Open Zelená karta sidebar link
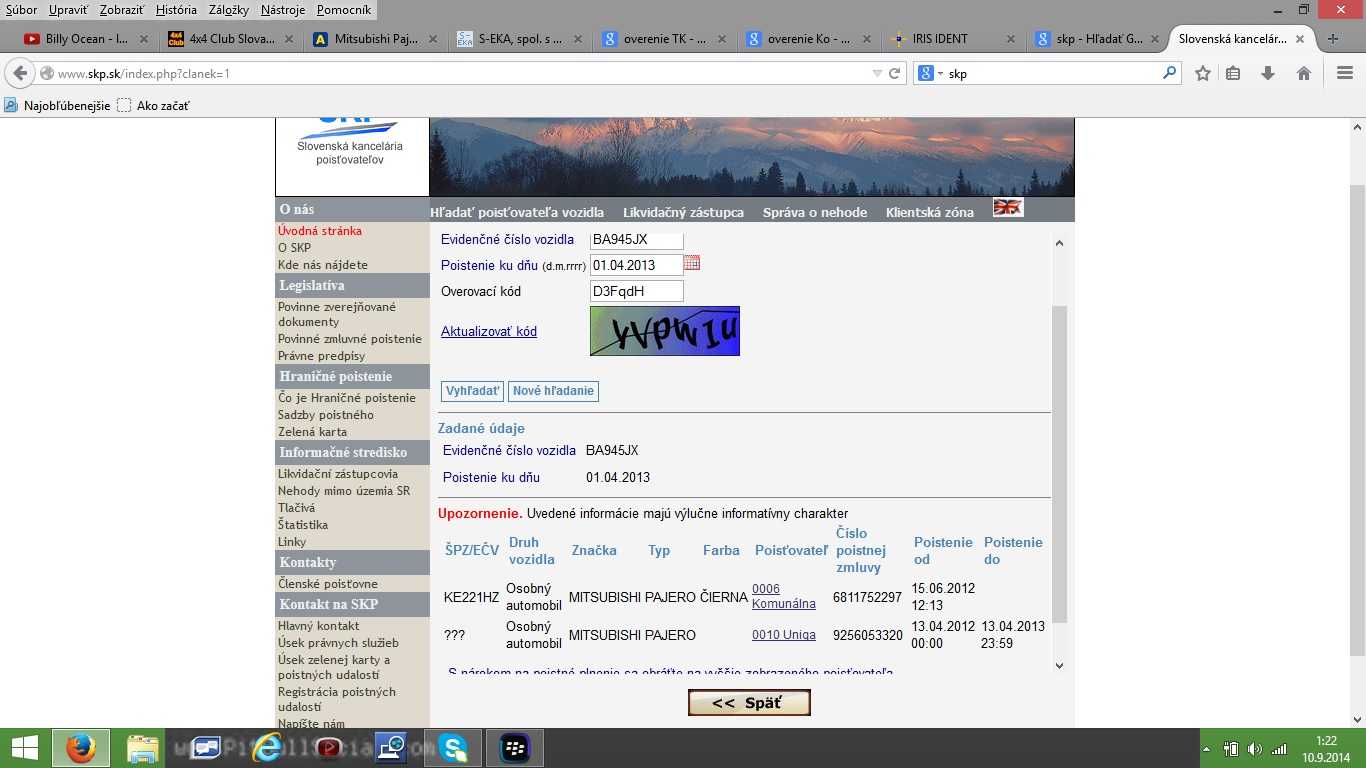The height and width of the screenshot is (768, 1366). pos(312,432)
